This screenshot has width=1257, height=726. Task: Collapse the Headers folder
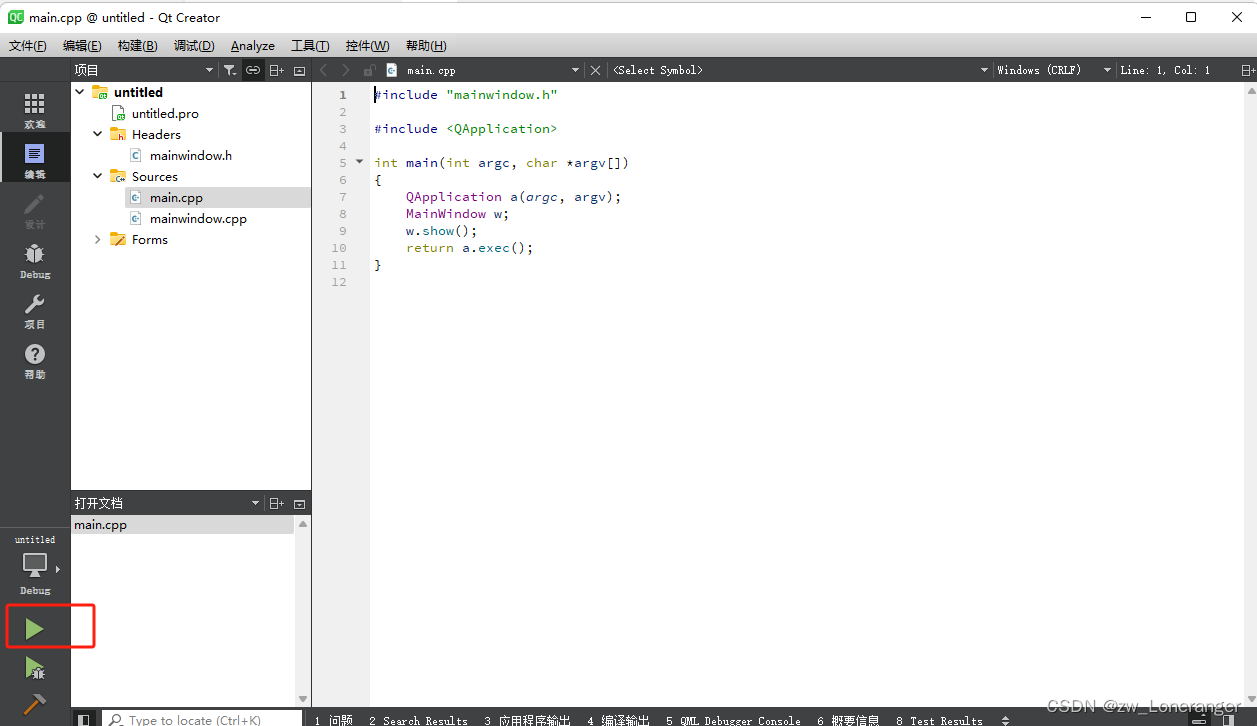pyautogui.click(x=98, y=134)
